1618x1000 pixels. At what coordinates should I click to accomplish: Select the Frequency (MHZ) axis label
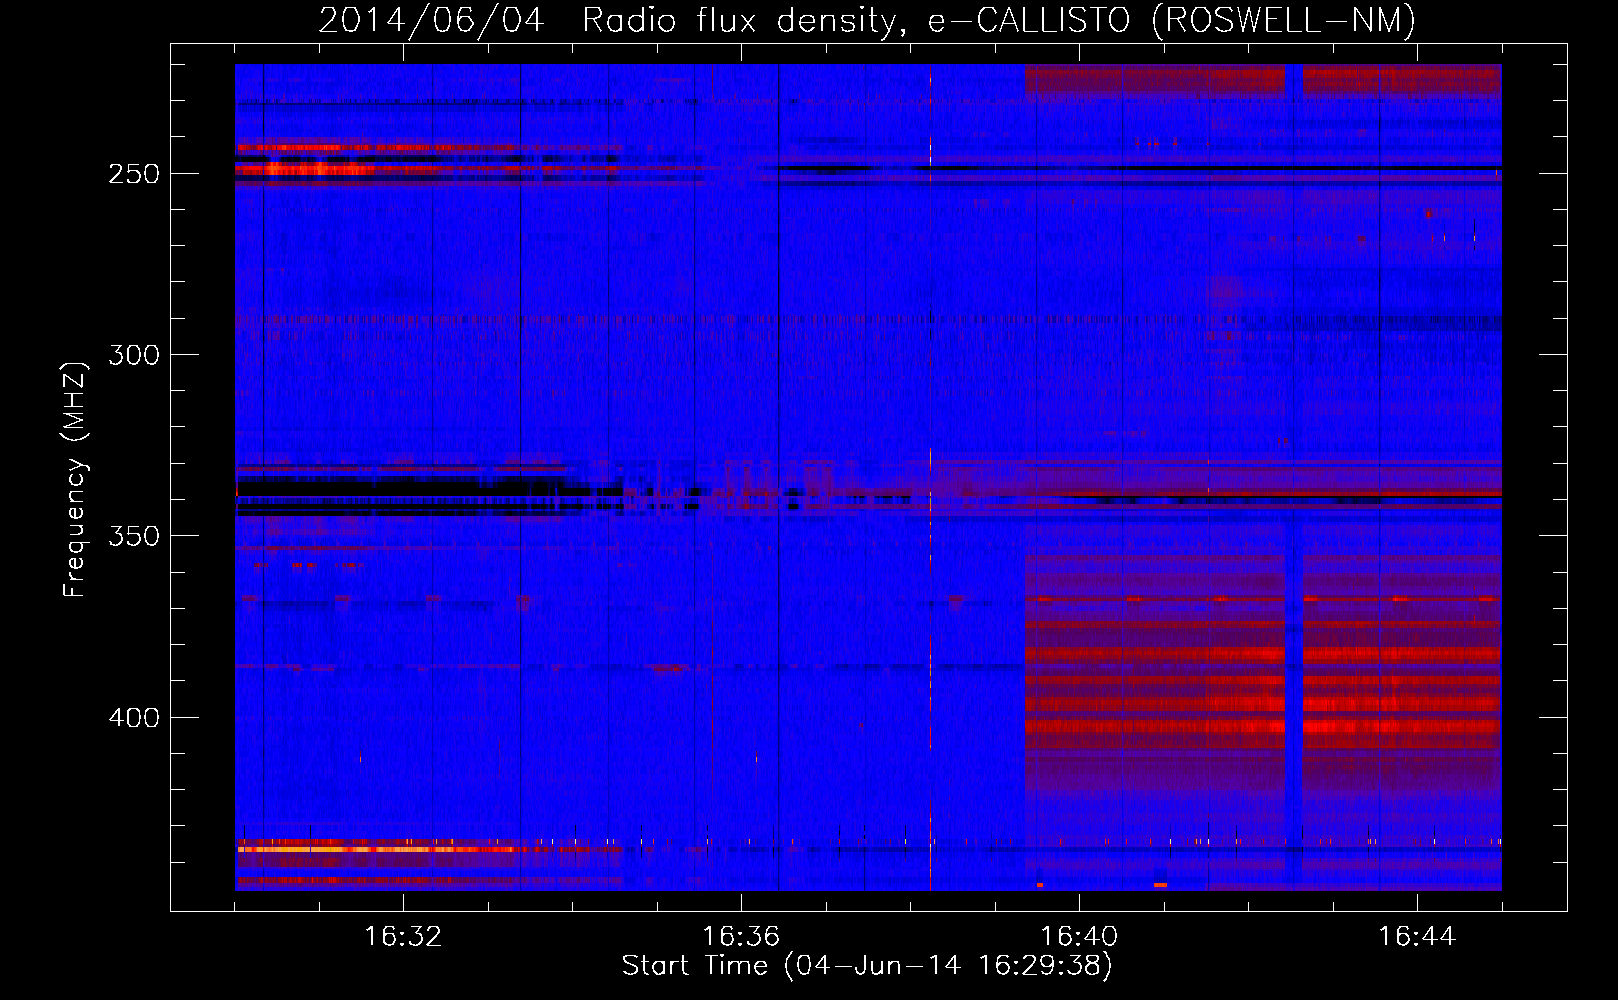[x=75, y=479]
